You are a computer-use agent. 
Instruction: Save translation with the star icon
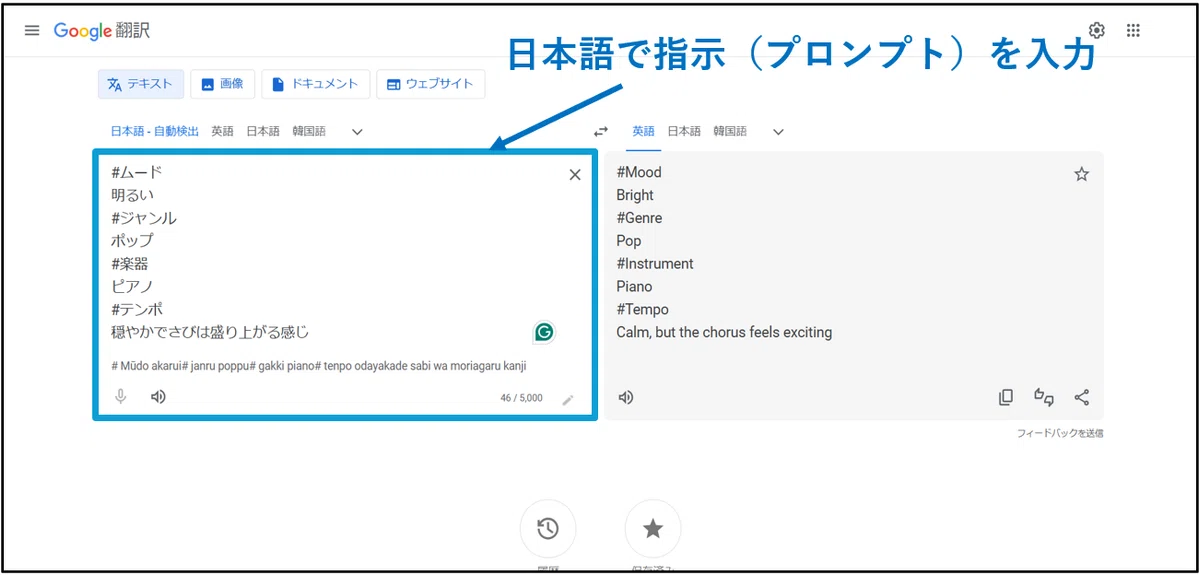1081,174
